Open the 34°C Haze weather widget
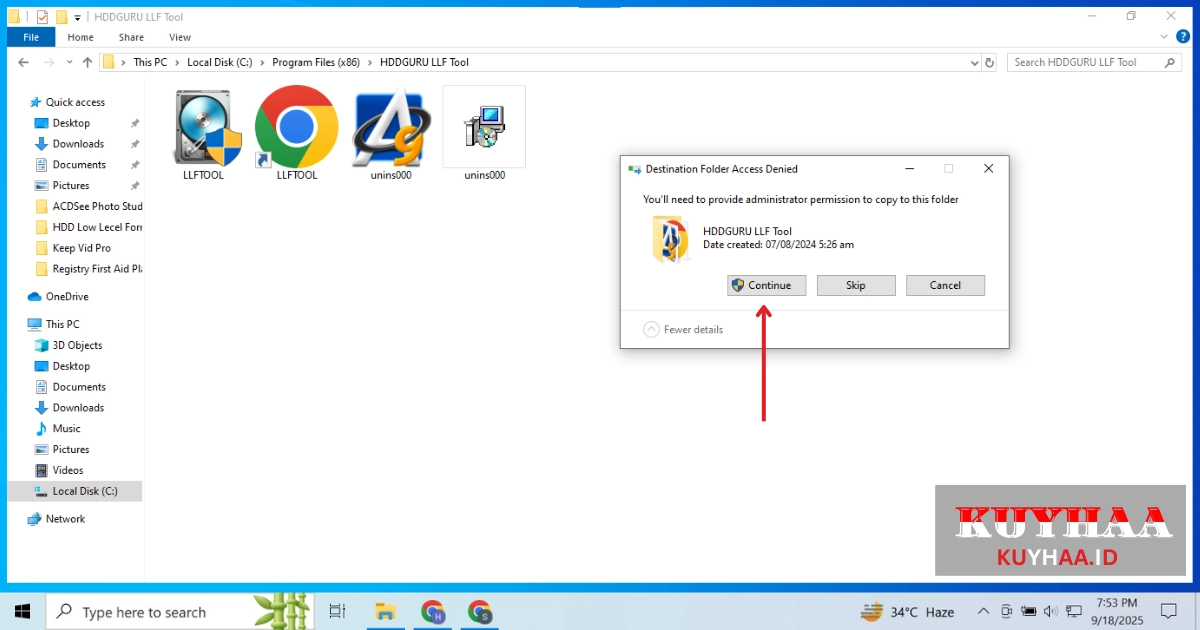Screen dimensions: 1200x630 908,612
